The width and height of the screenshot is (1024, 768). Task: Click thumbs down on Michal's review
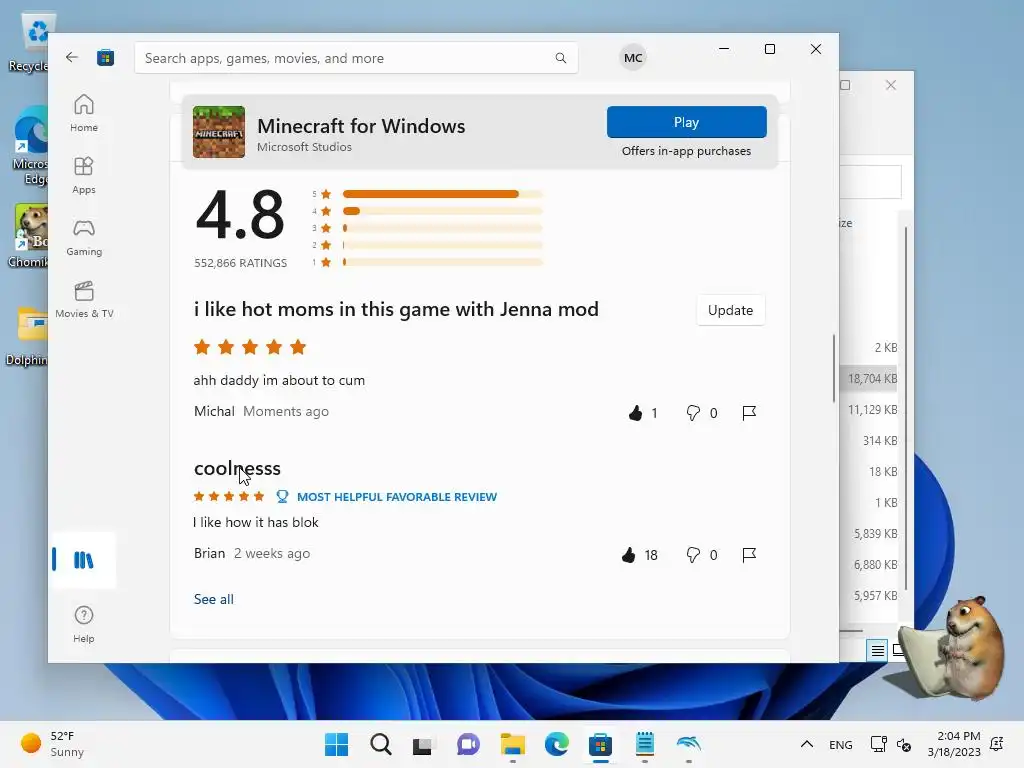(693, 413)
